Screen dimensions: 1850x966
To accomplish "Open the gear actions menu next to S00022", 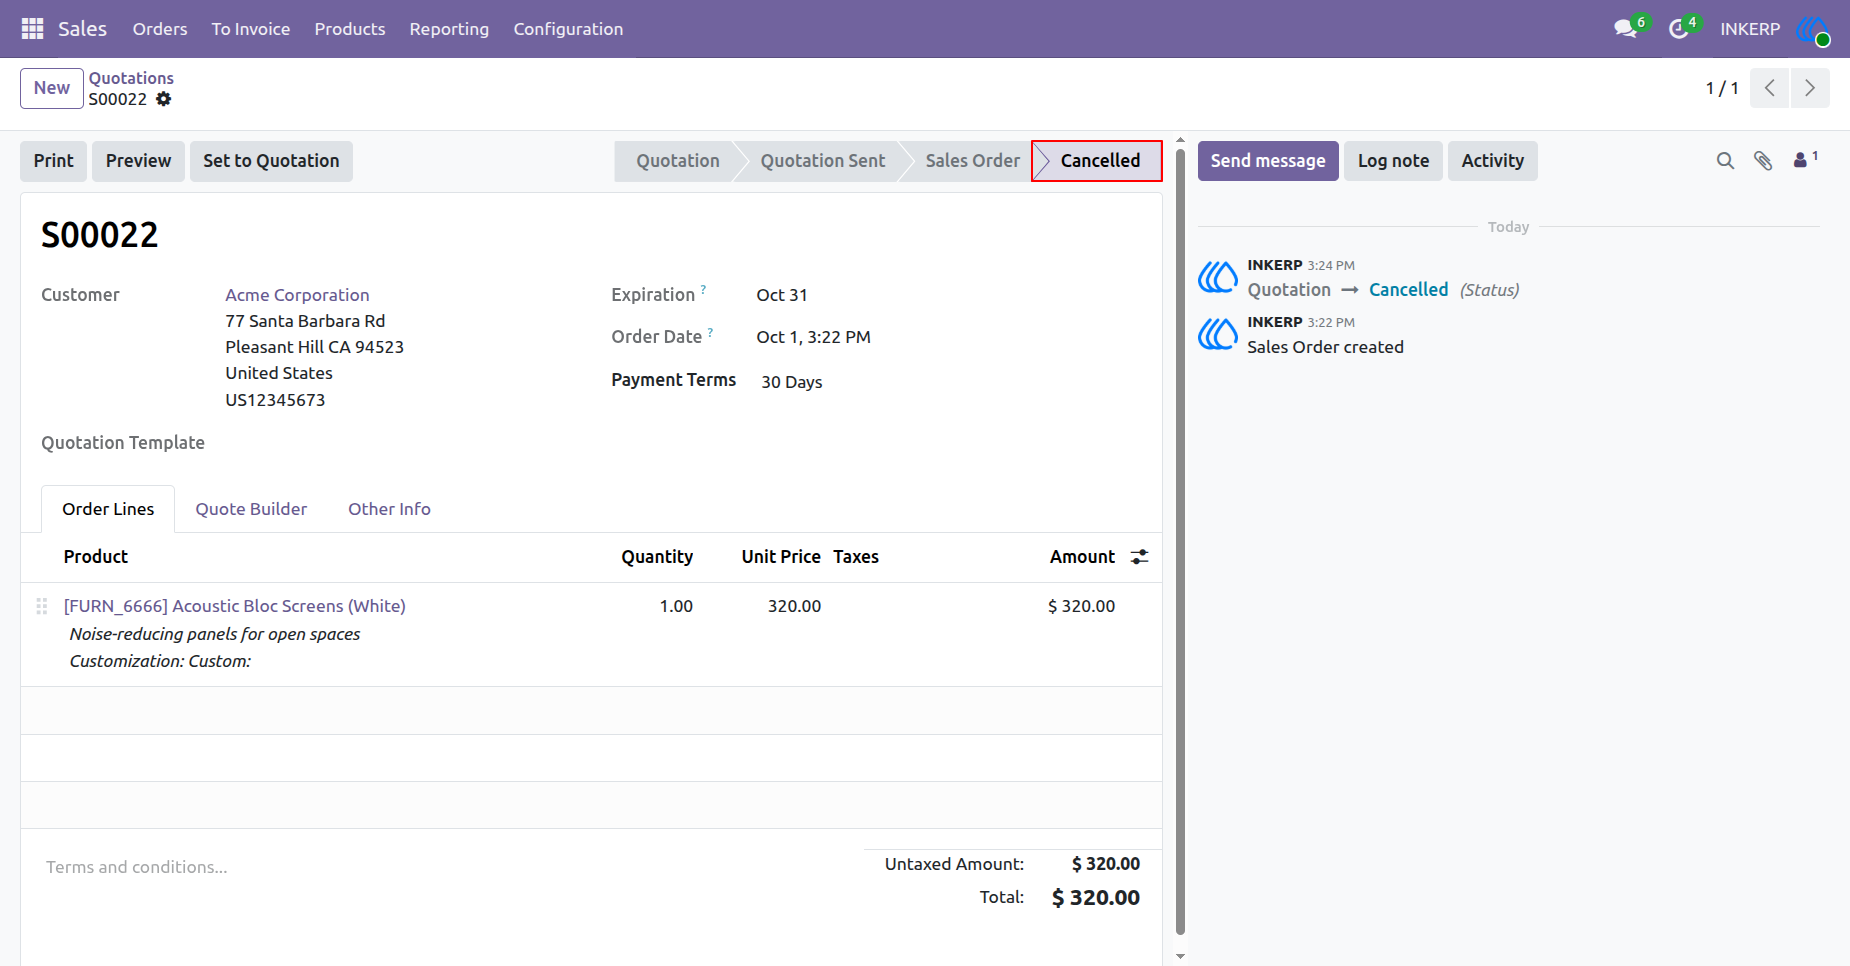I will tap(164, 99).
